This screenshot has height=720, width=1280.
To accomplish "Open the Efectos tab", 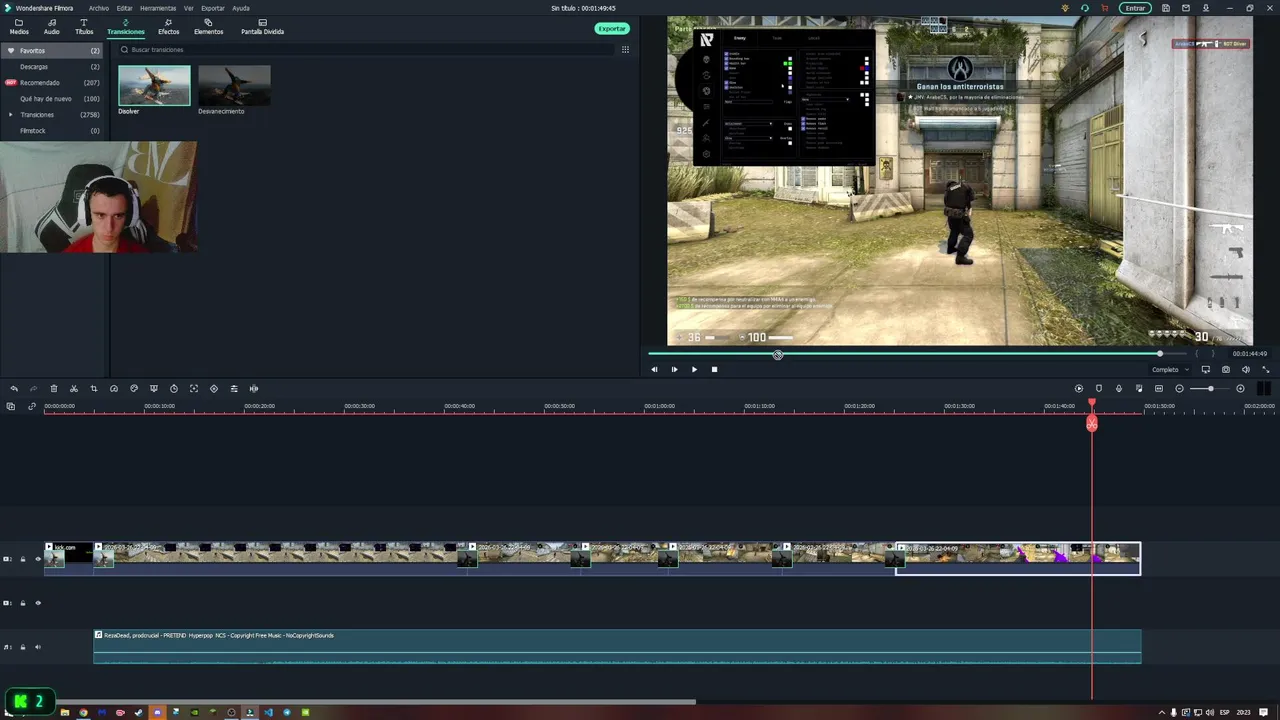I will (168, 27).
